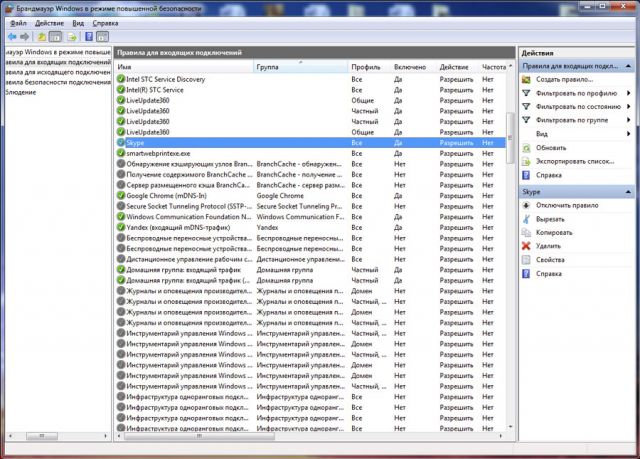Click the gray icon of Secure Socket Tunneling Protocol
Viewport: 640px width, 459px height.
tap(121, 206)
